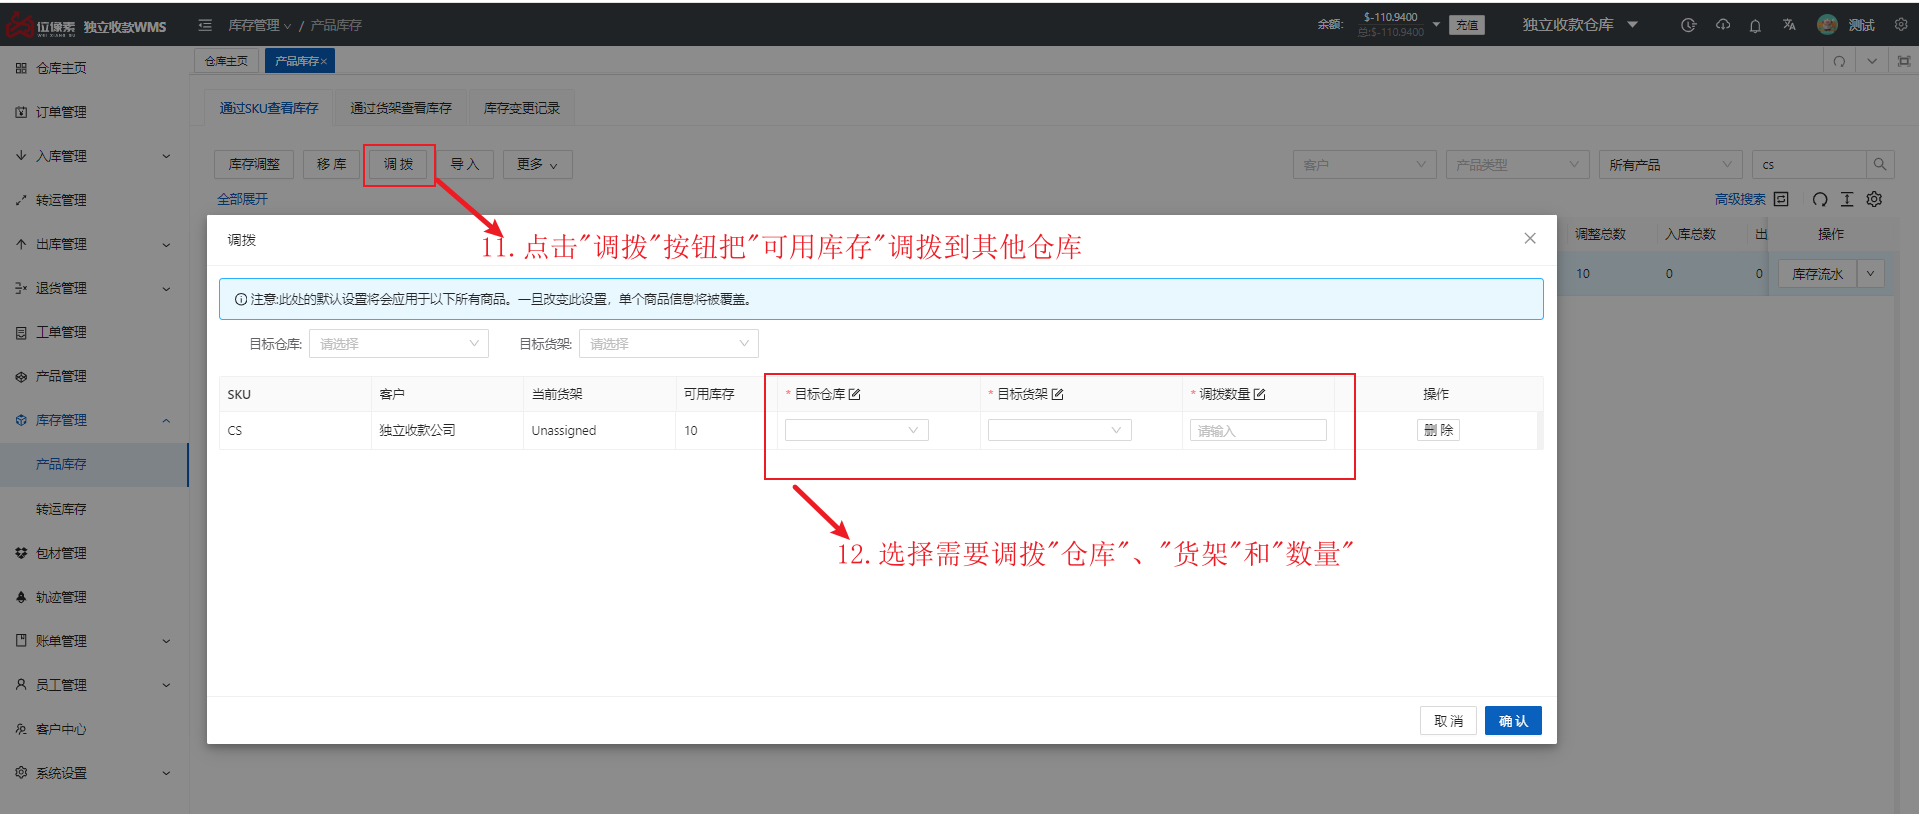Click 删除 in the CS row
Image resolution: width=1919 pixels, height=814 pixels.
pos(1438,430)
